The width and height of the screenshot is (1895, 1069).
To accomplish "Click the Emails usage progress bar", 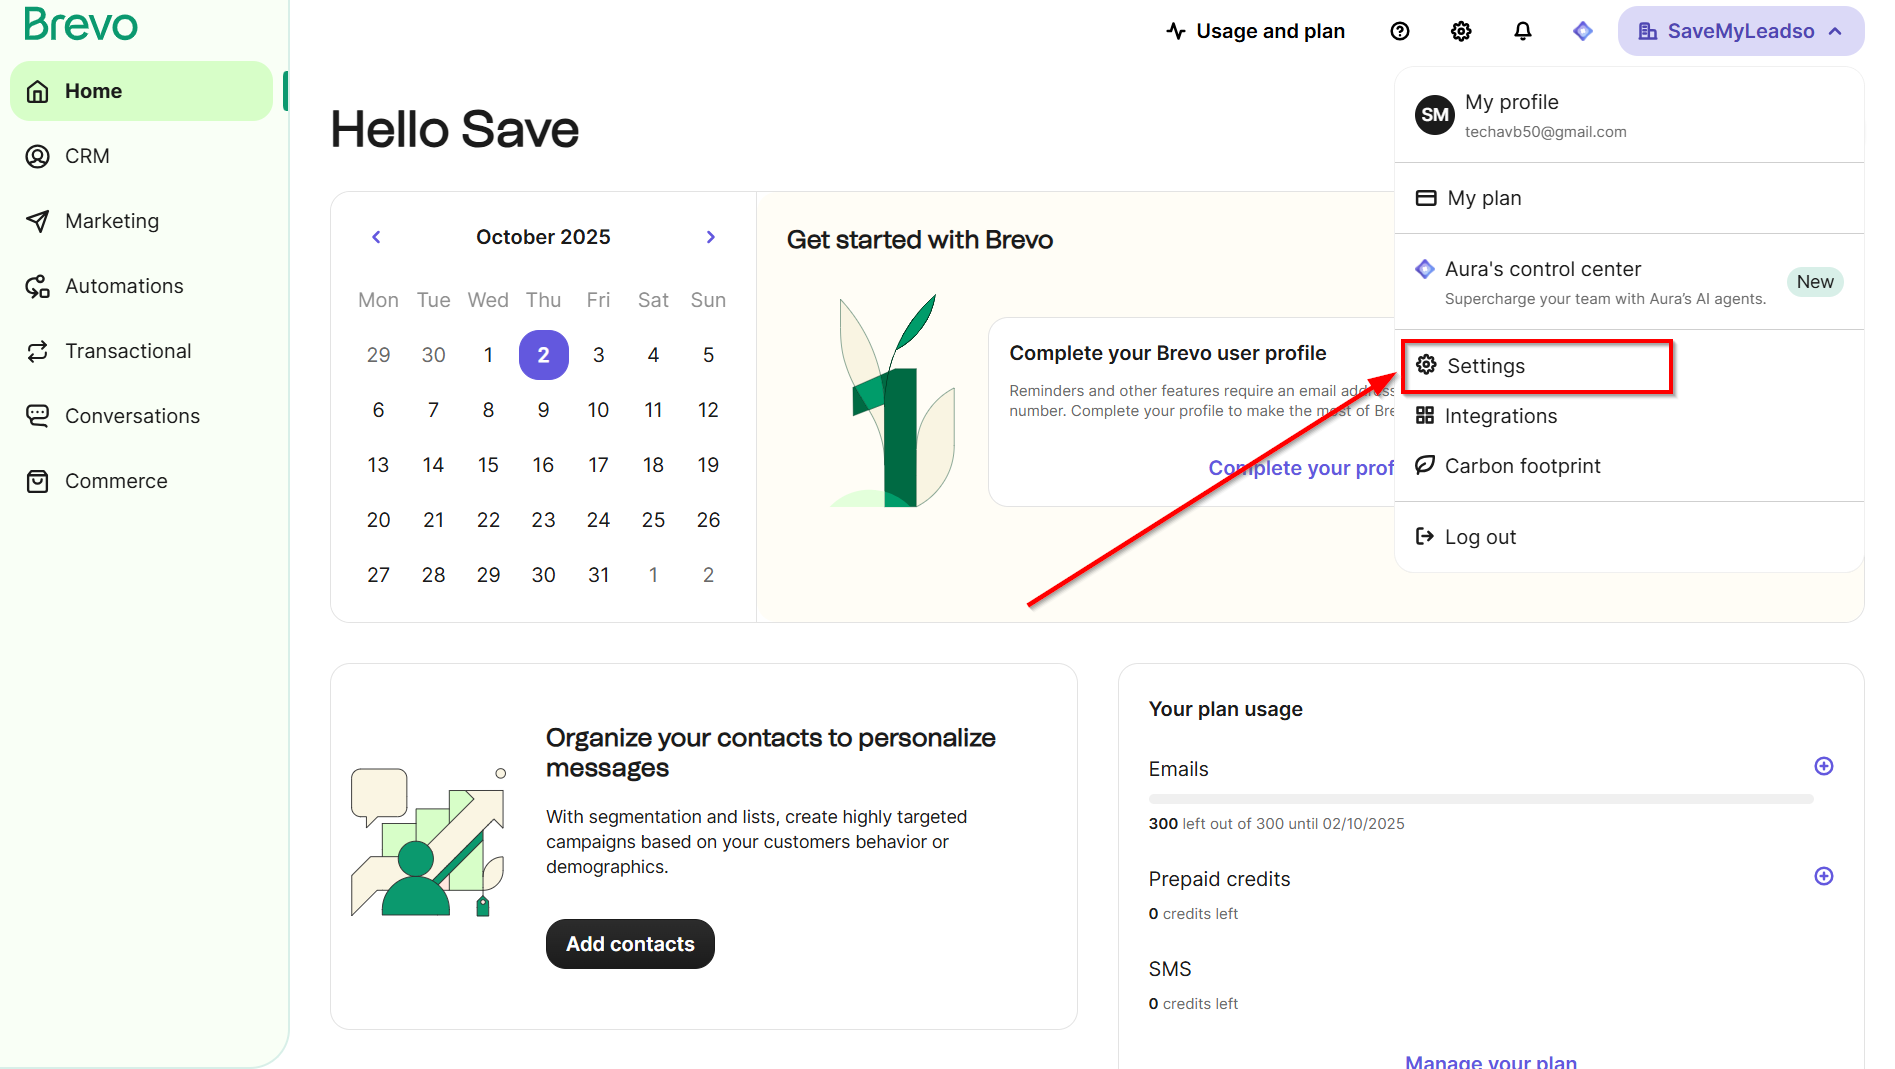I will tap(1480, 799).
